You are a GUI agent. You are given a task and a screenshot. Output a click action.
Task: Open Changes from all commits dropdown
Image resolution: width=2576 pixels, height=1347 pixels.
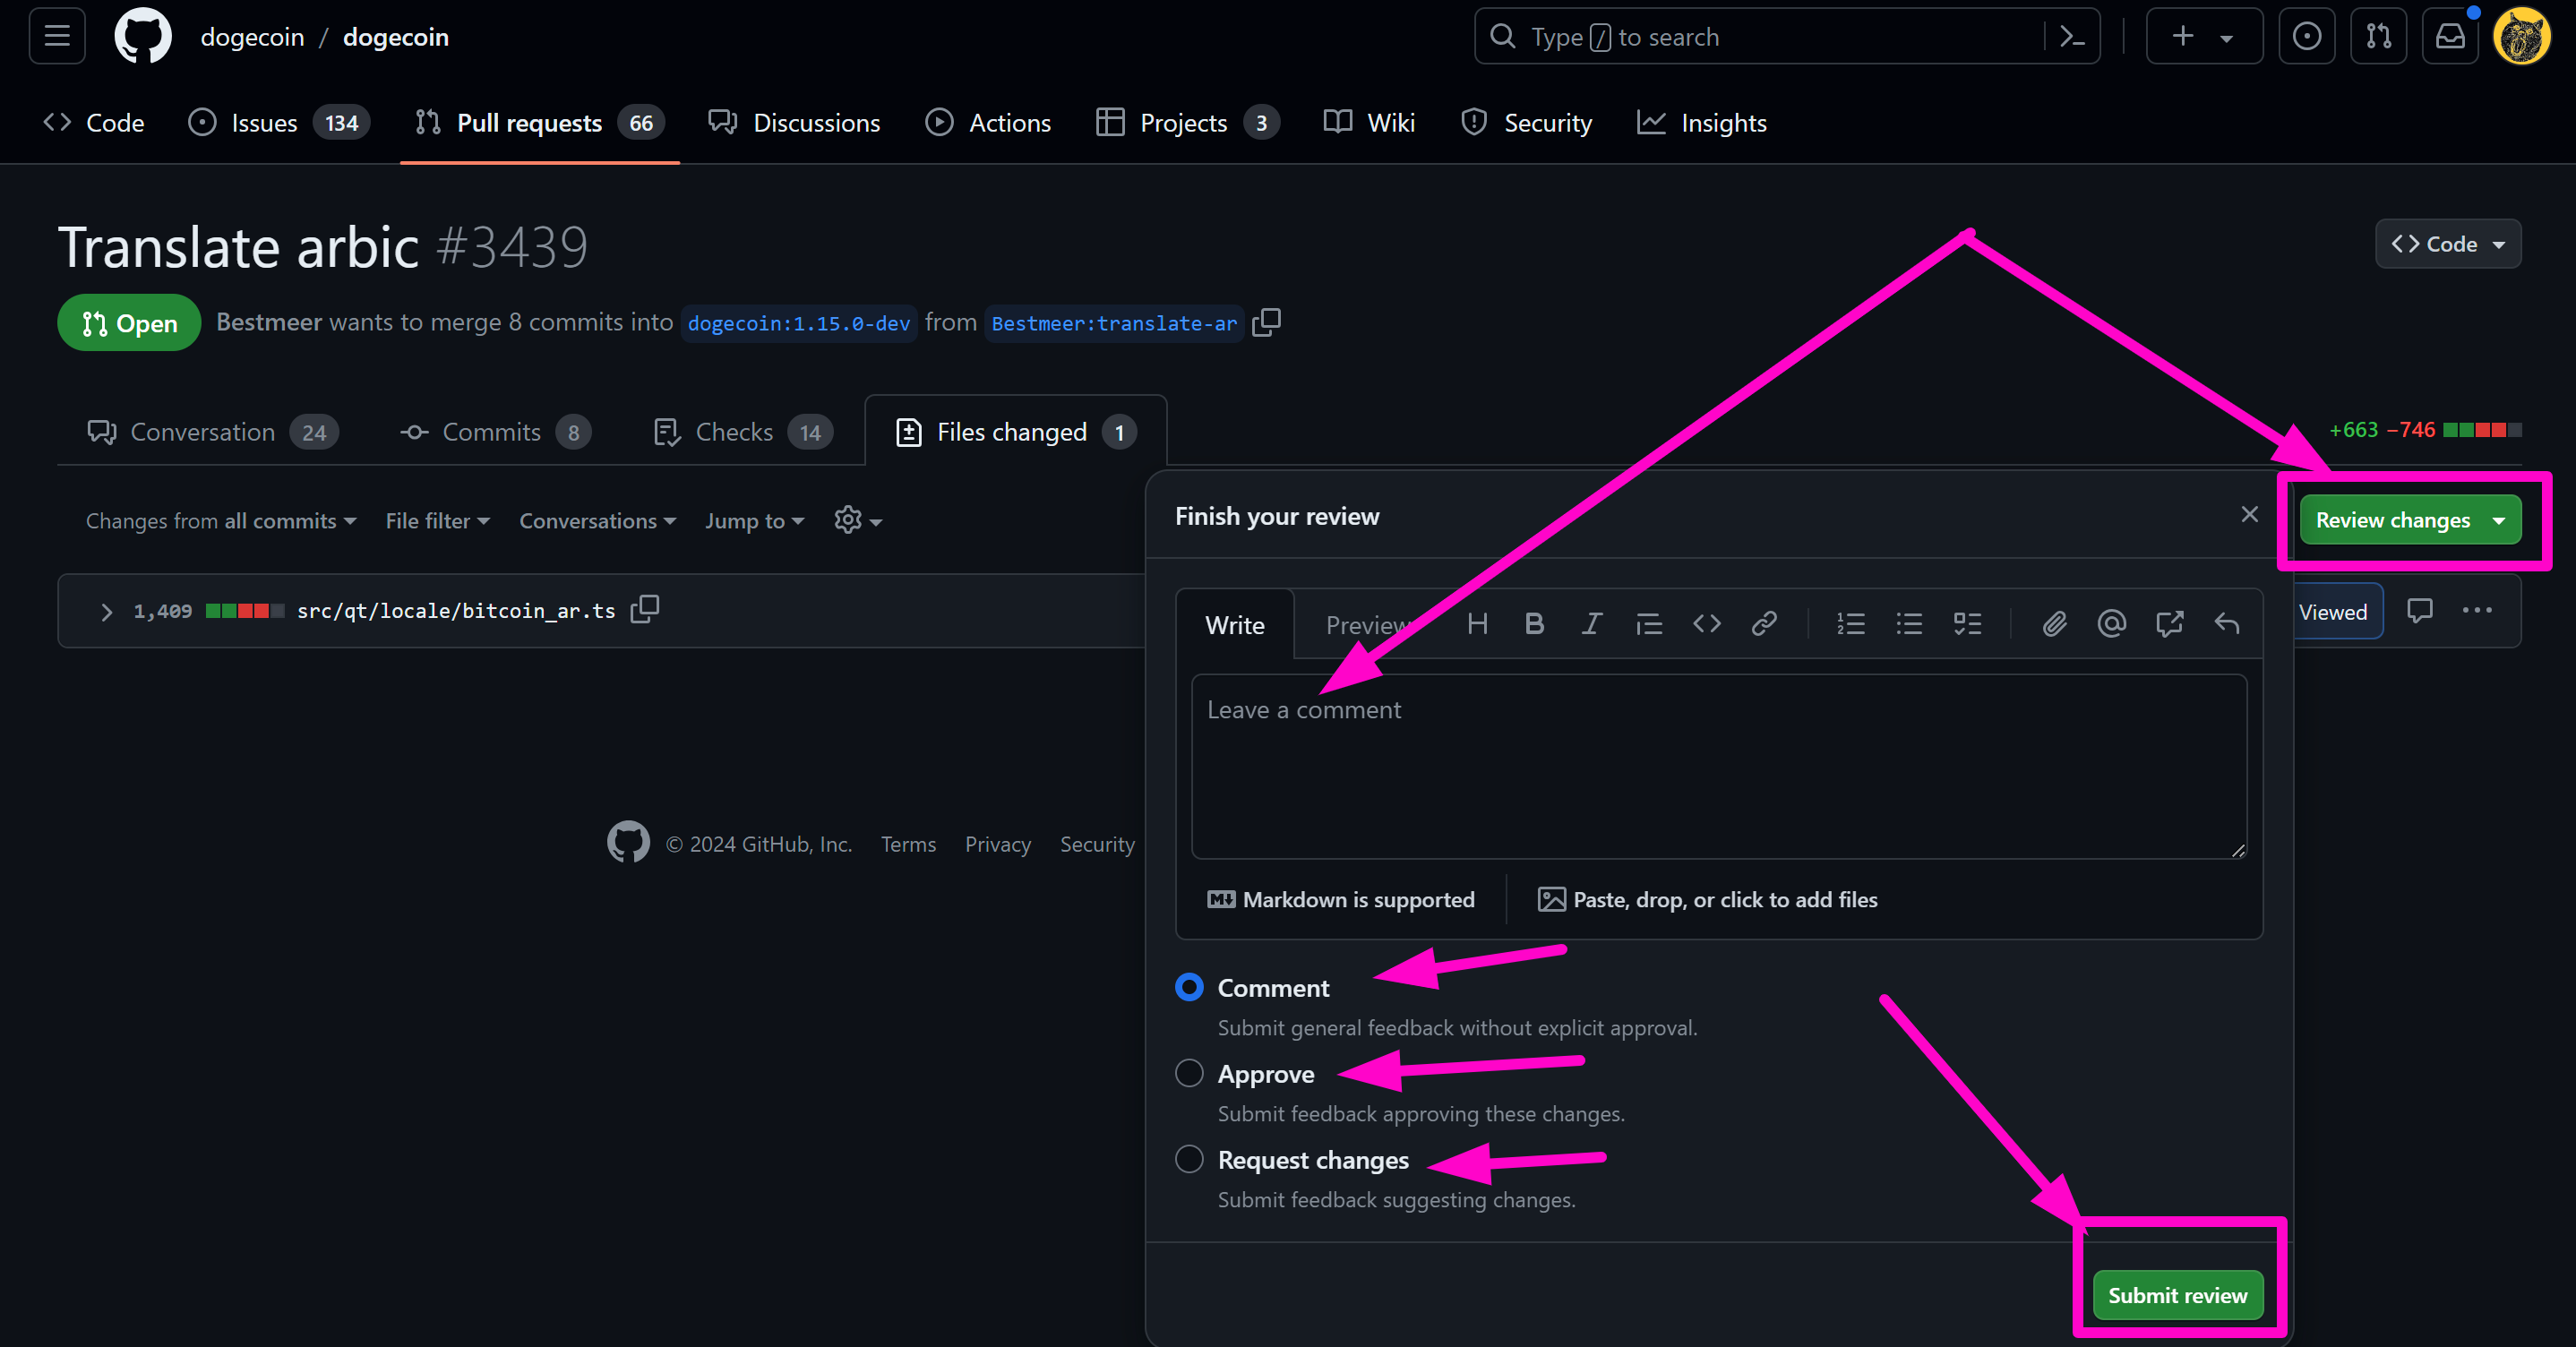(x=221, y=521)
